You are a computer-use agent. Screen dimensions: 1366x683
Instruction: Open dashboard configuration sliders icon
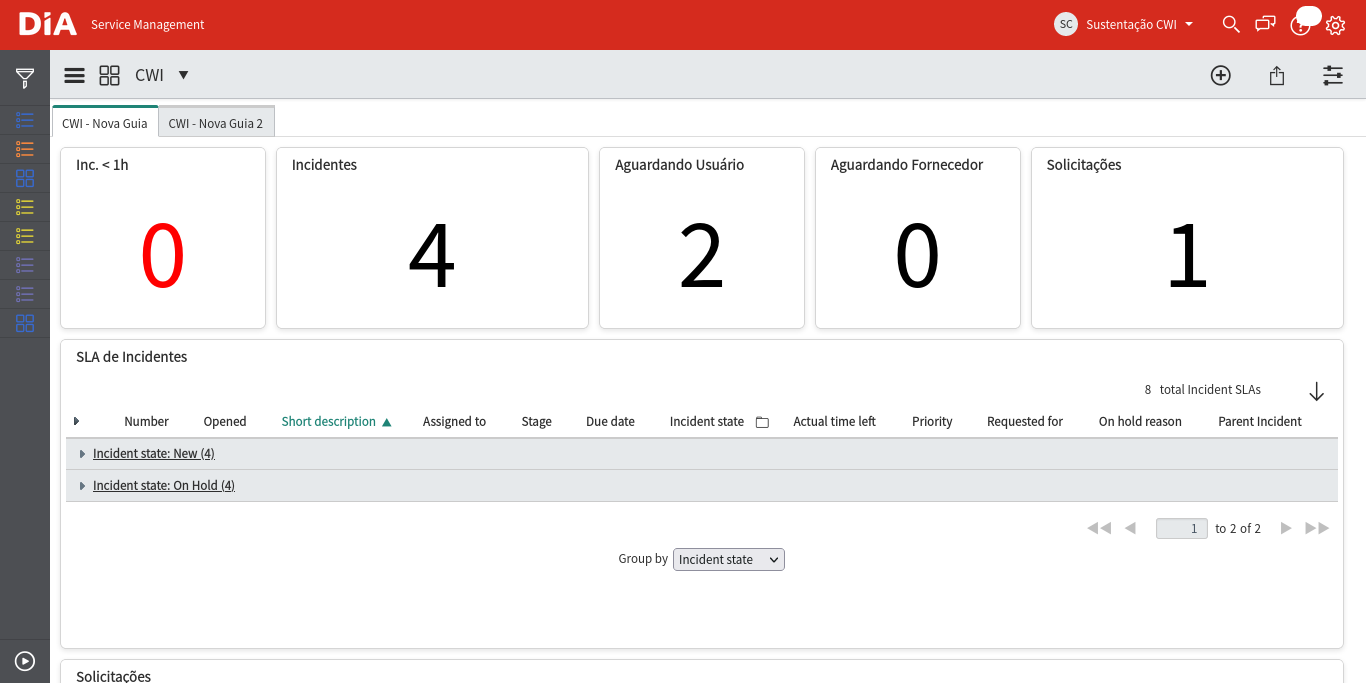pos(1333,75)
